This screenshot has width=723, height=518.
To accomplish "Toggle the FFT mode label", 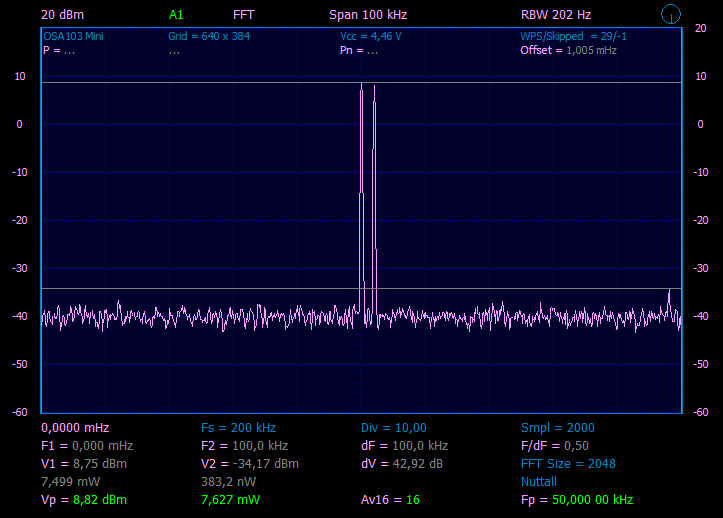I will pos(243,15).
